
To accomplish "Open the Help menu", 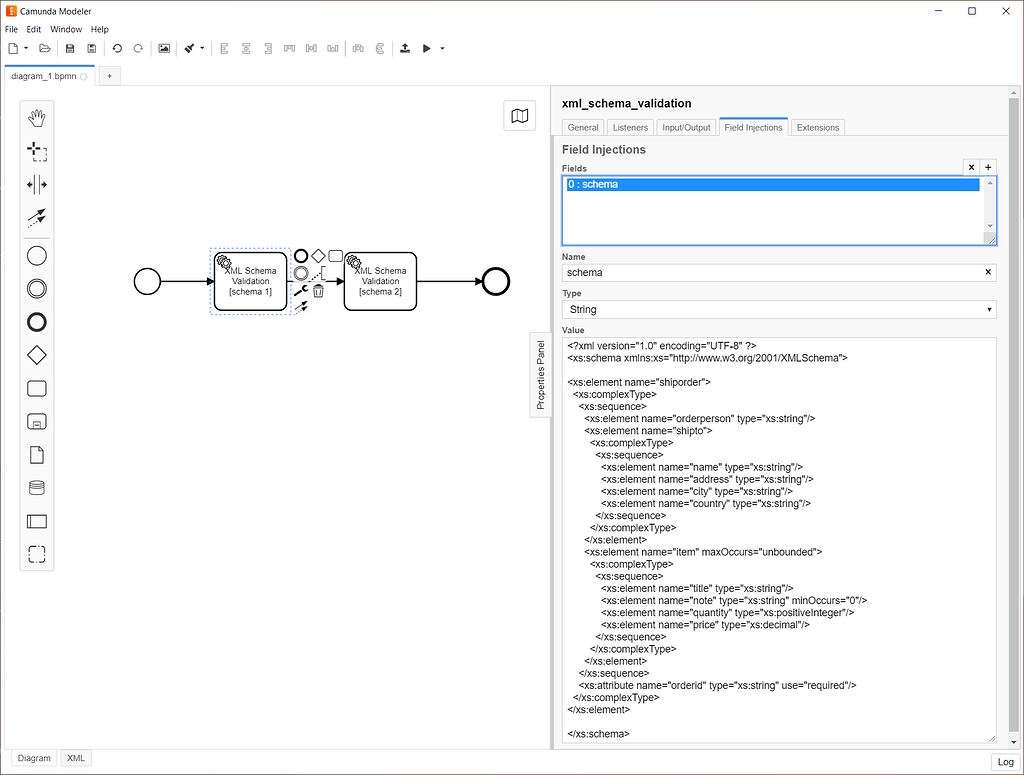I will (99, 29).
